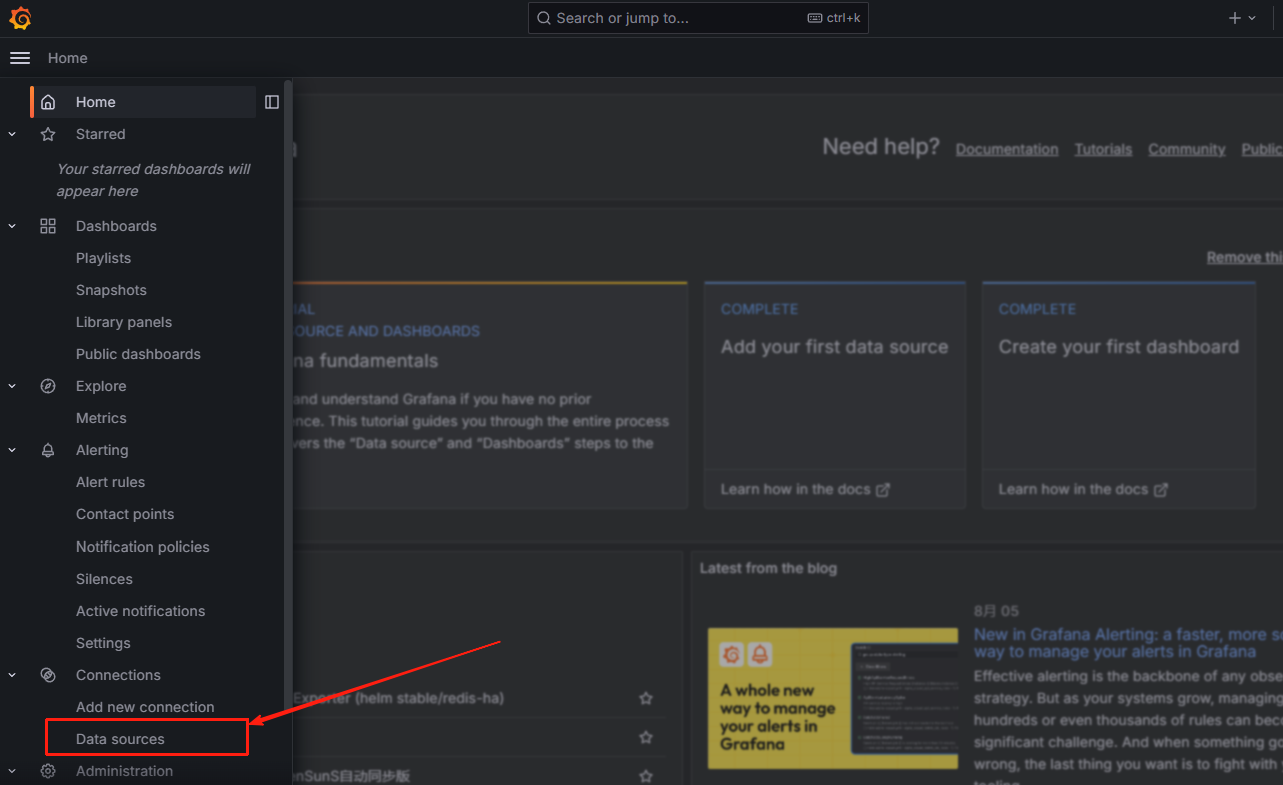Collapse the Starred section chevron

12,134
